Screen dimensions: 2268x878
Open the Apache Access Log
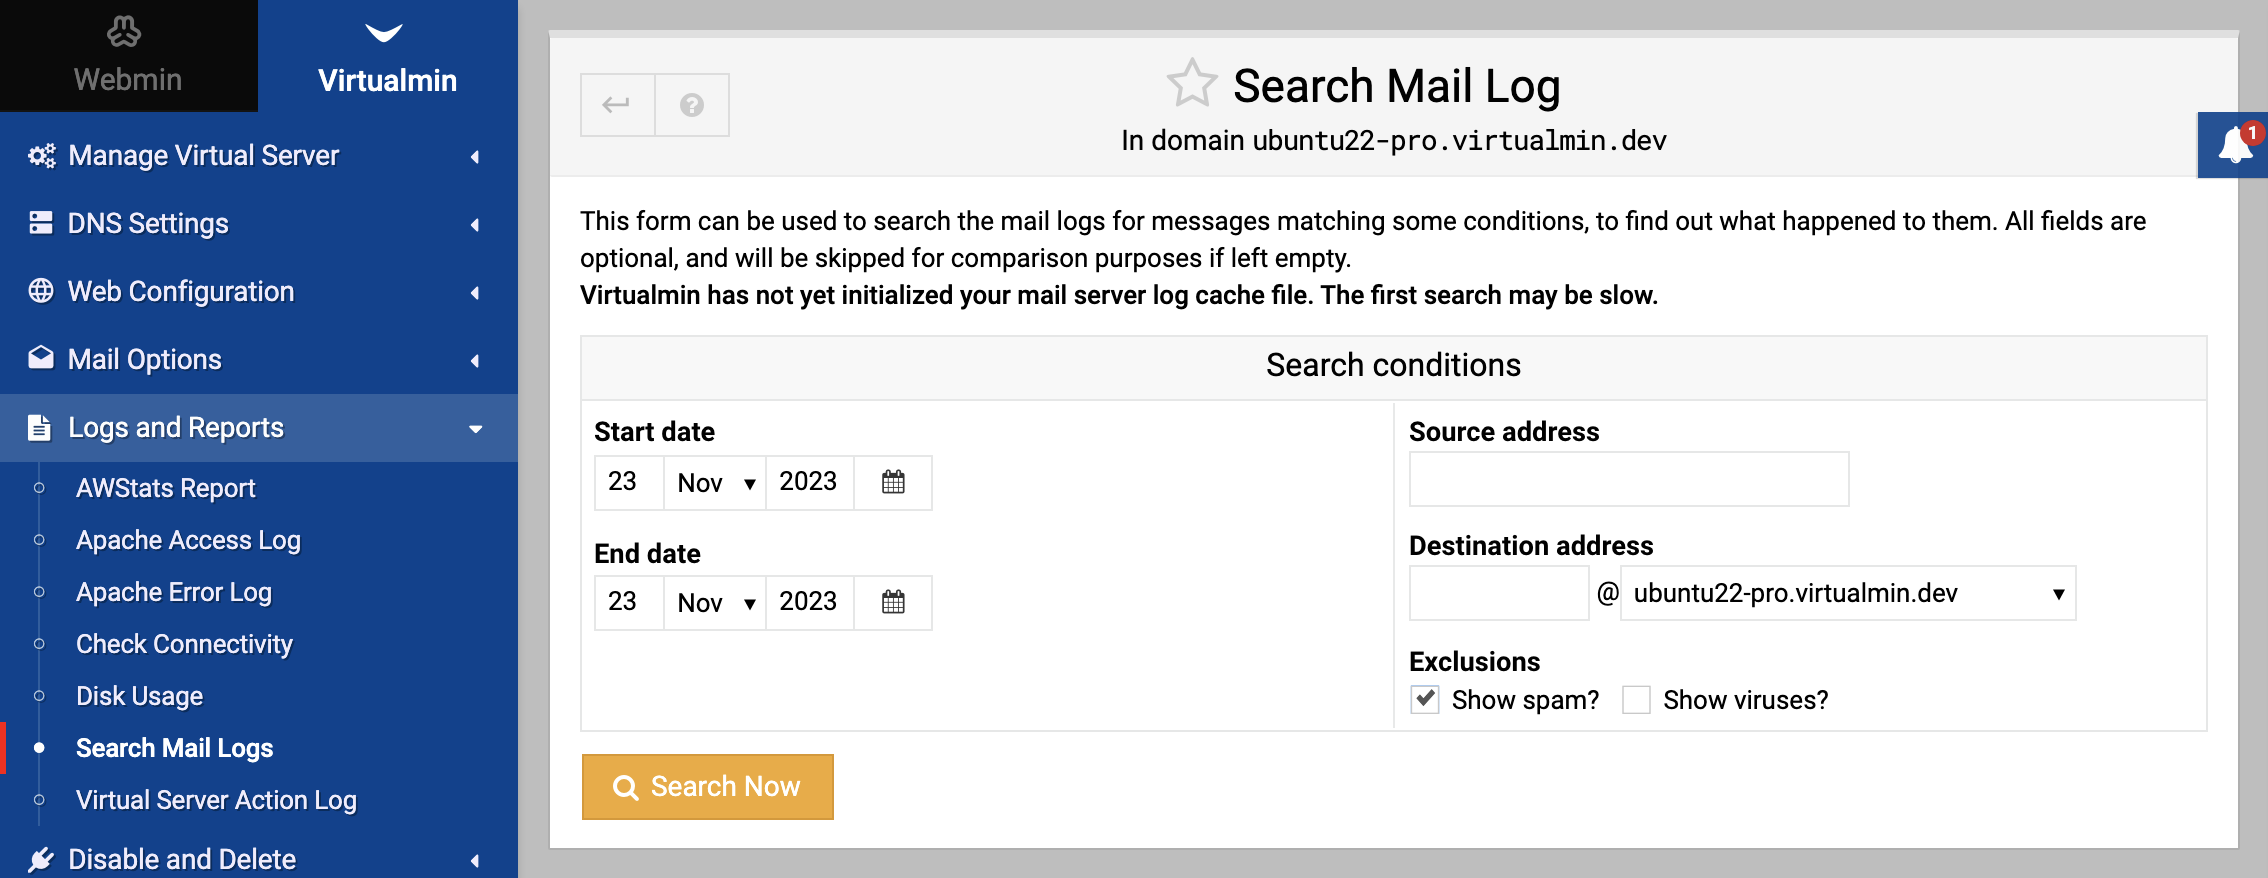click(x=188, y=540)
